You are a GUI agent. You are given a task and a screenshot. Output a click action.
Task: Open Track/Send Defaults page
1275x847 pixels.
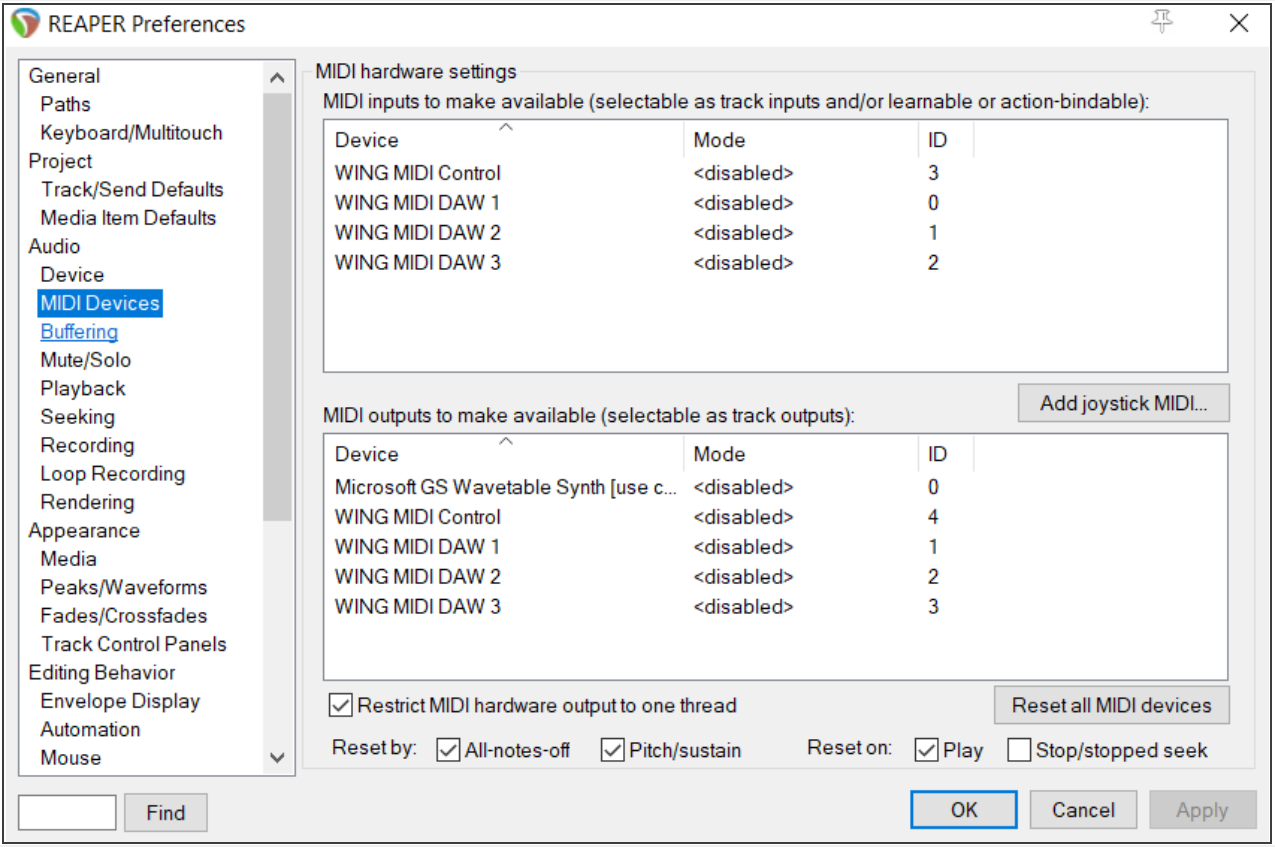132,190
